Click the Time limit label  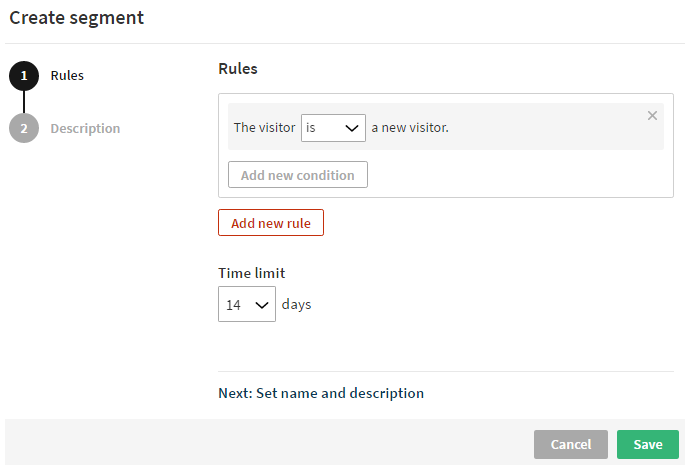[x=251, y=272]
